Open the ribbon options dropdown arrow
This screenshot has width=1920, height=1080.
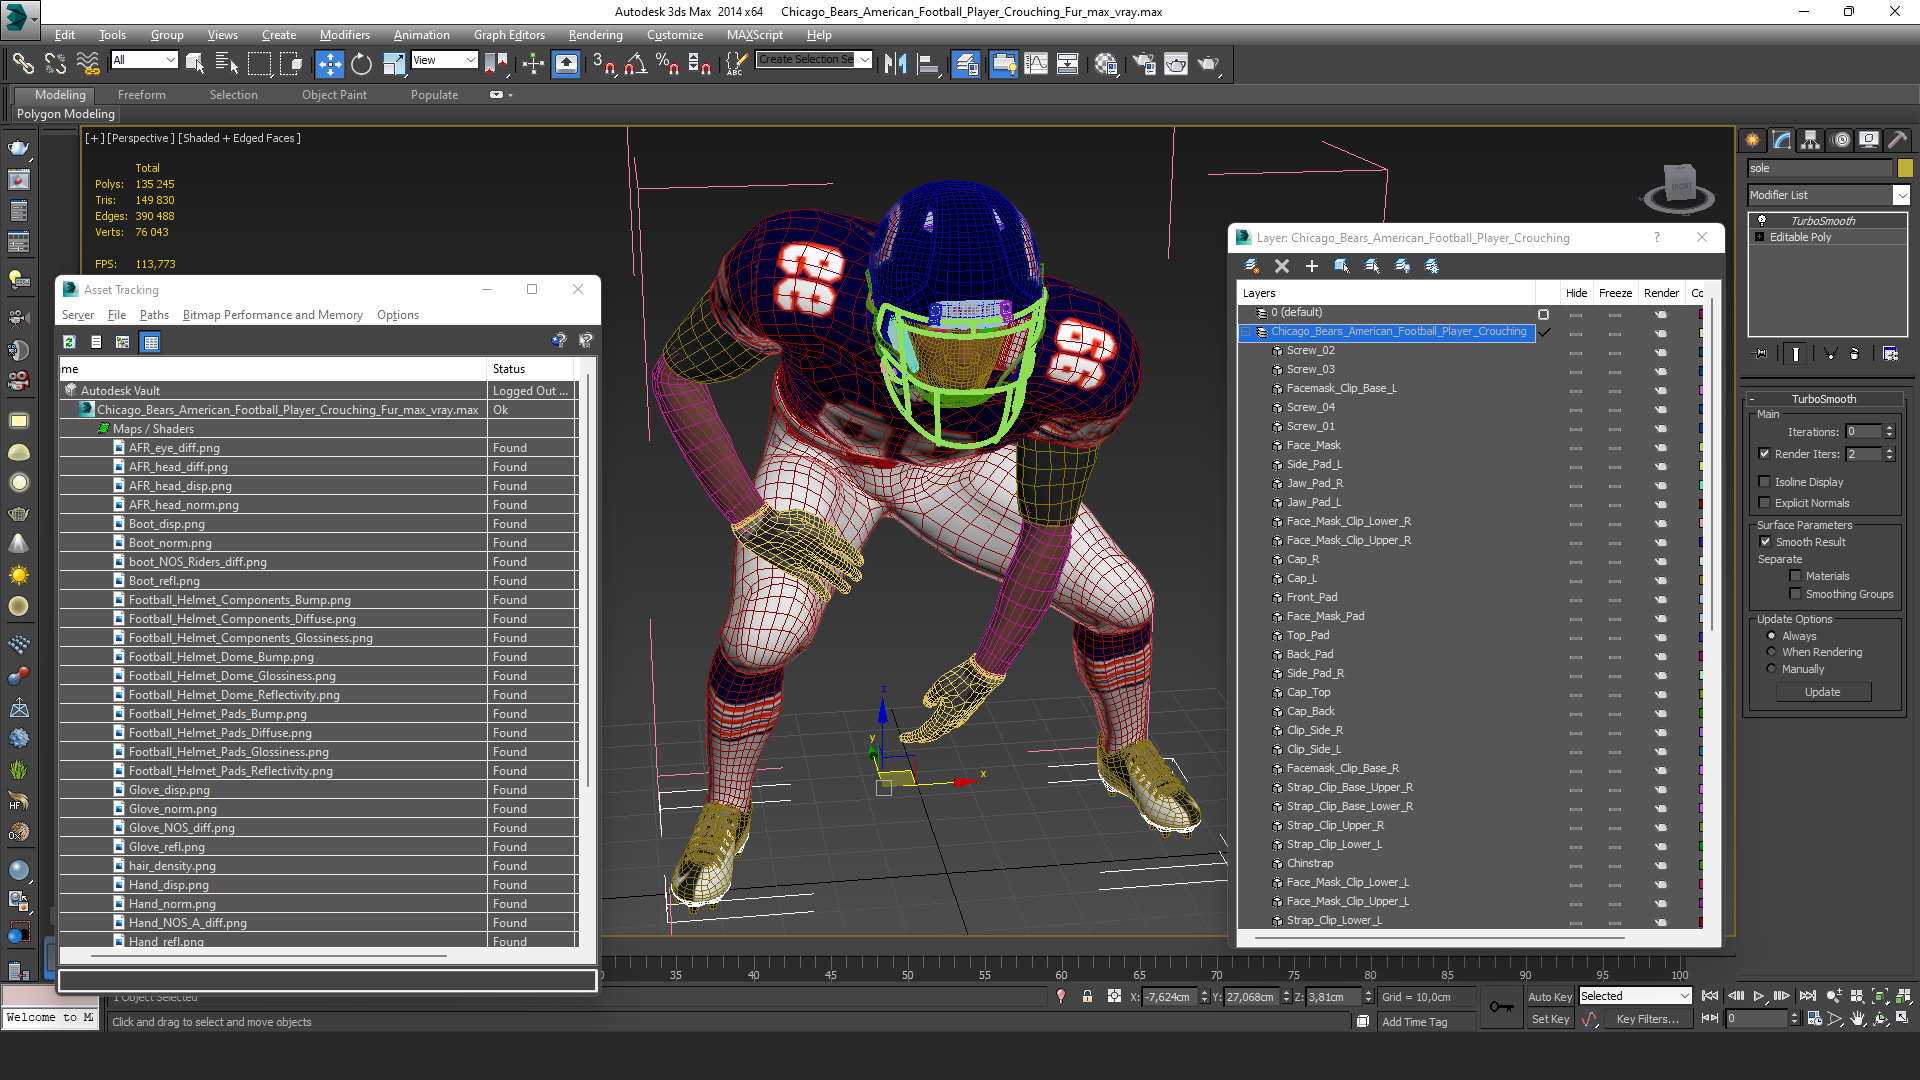click(x=511, y=95)
